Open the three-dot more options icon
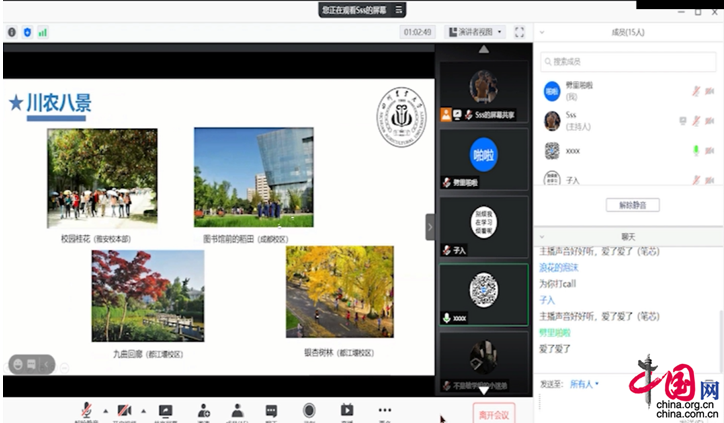The height and width of the screenshot is (423, 724). tap(385, 410)
